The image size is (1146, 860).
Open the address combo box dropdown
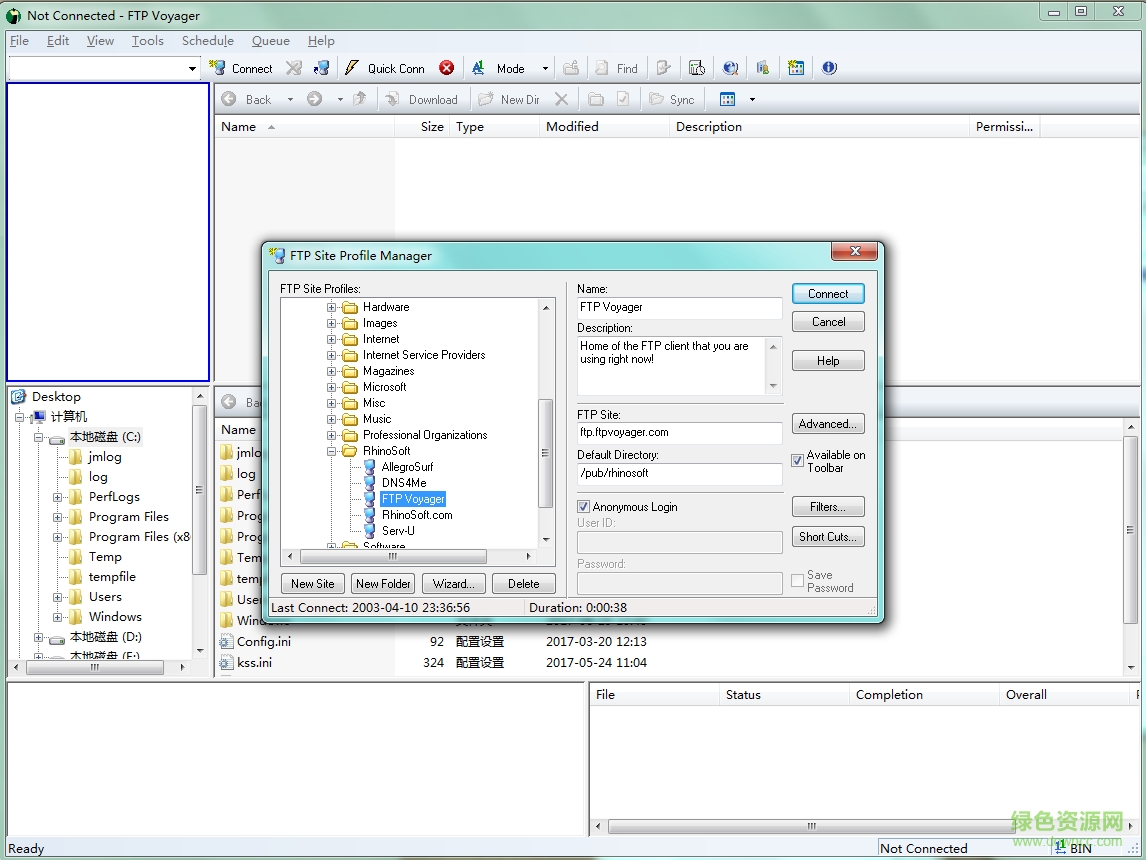point(193,68)
